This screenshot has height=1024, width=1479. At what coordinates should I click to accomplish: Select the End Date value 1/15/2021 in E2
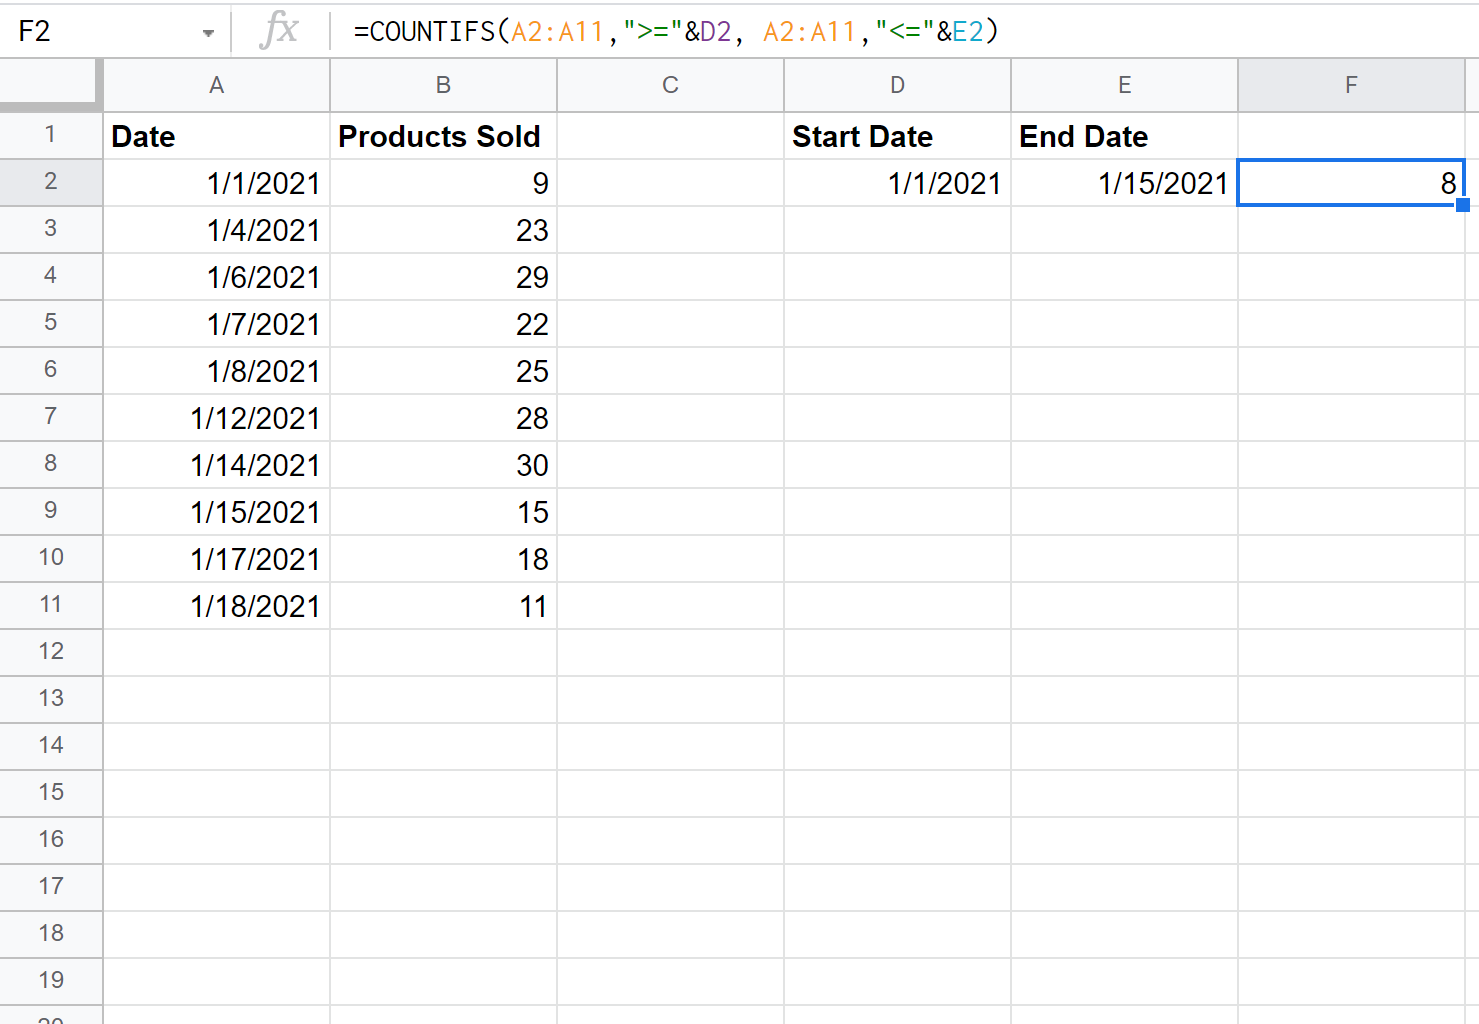pos(1124,183)
